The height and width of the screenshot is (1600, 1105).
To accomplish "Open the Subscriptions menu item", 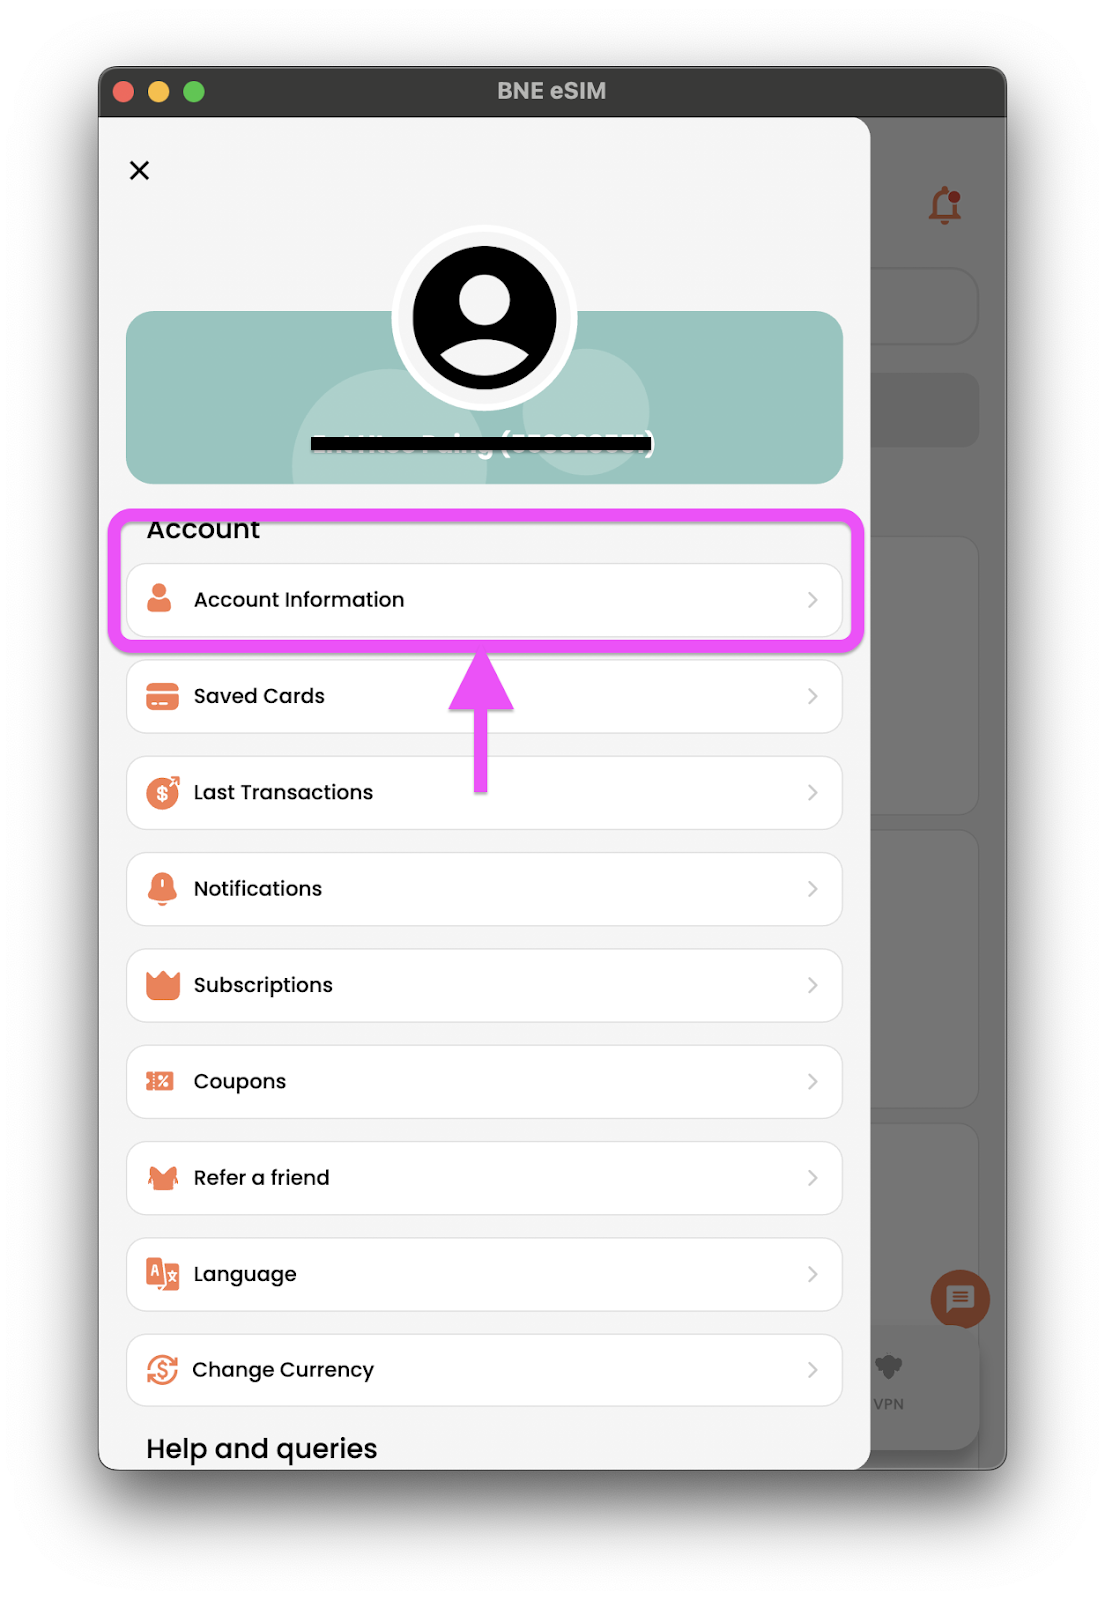I will (x=484, y=985).
